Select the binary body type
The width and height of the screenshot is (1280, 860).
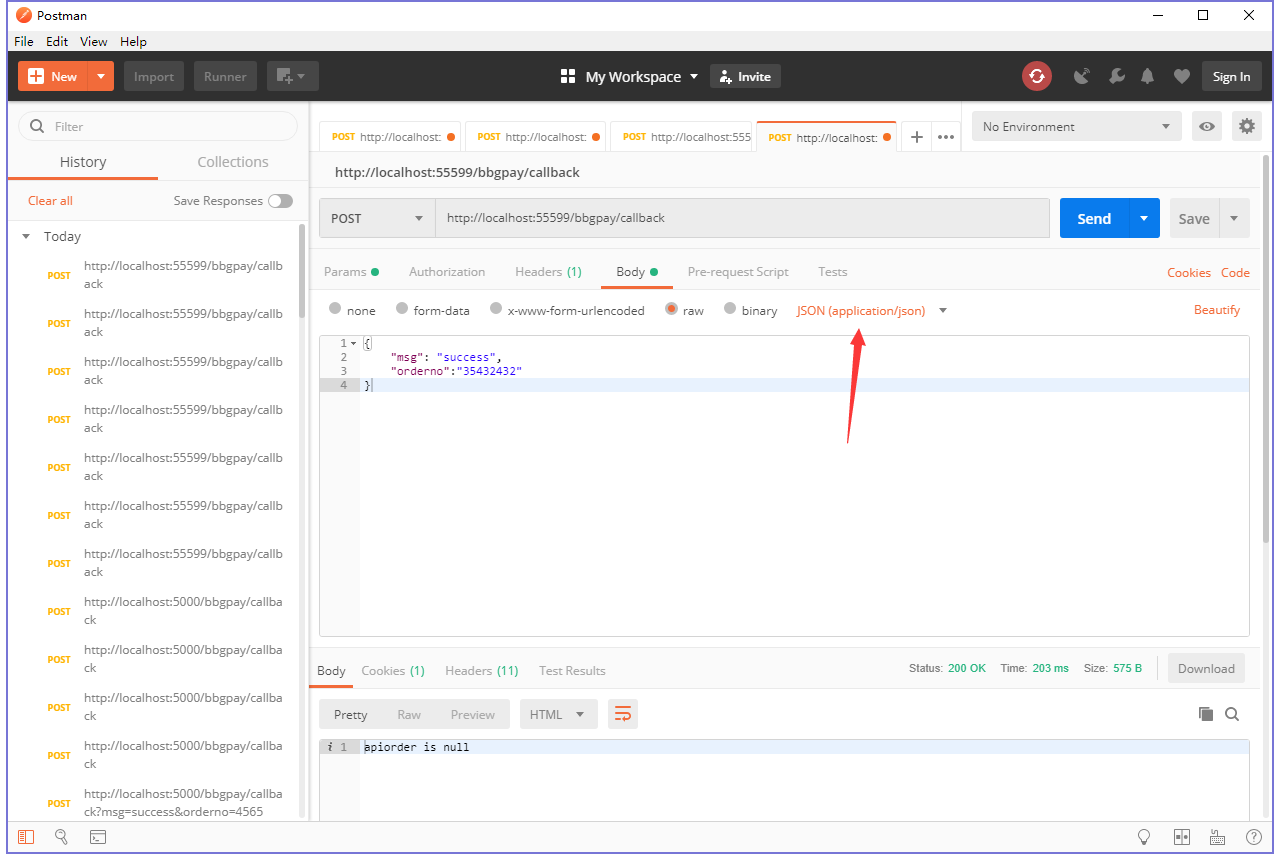click(730, 309)
